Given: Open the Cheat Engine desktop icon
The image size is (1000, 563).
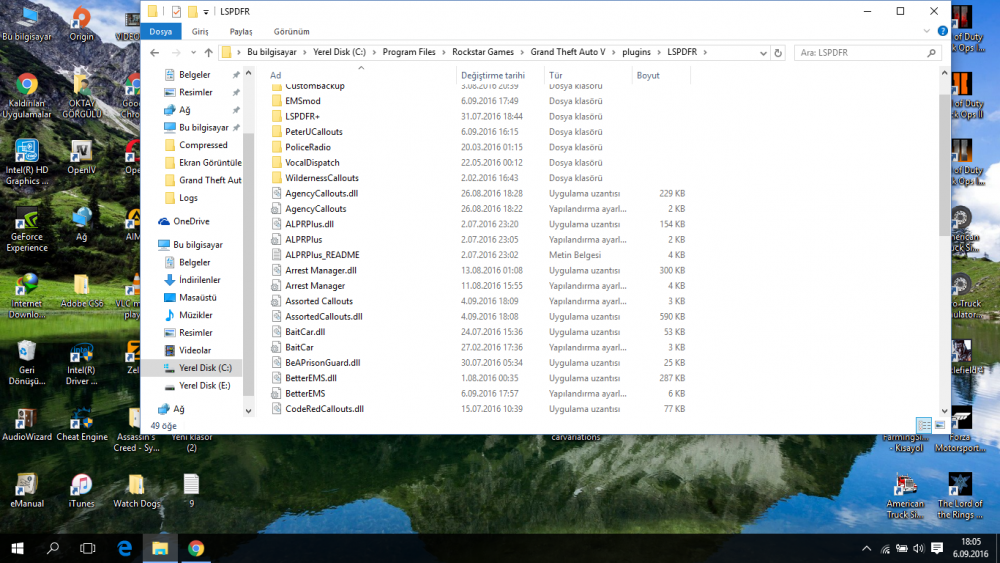Looking at the screenshot, I should (x=81, y=420).
